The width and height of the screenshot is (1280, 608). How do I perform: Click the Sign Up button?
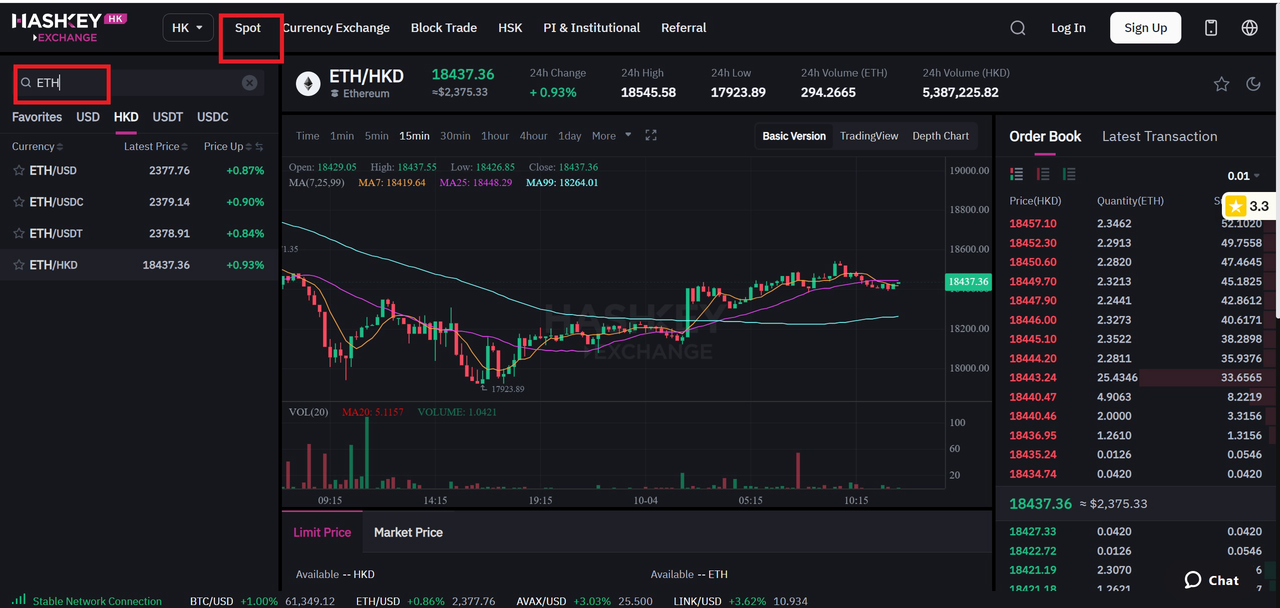pyautogui.click(x=1145, y=28)
